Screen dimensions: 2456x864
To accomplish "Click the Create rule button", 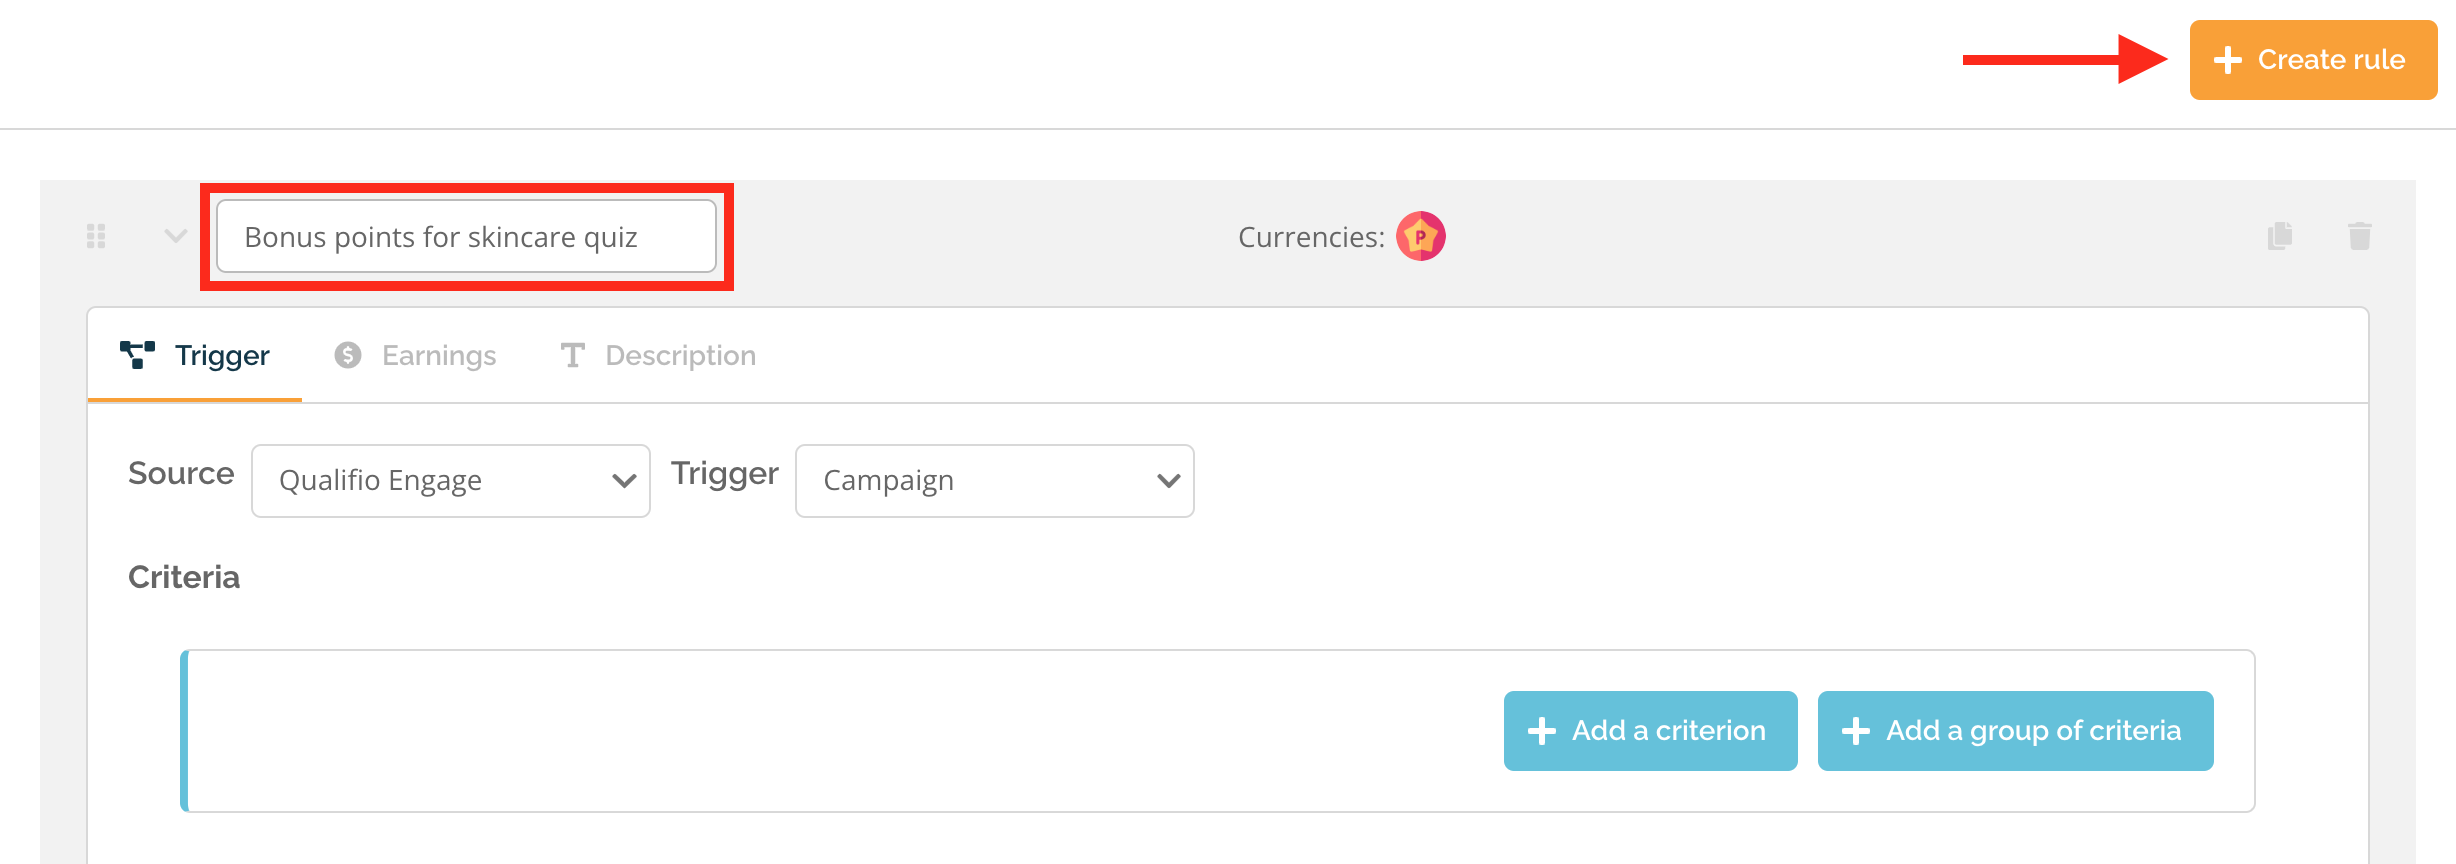I will click(x=2313, y=60).
